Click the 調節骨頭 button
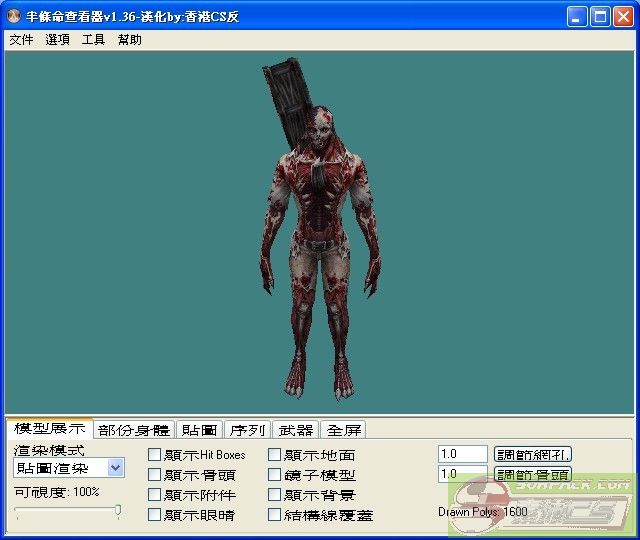Screen dimensions: 640x540 [533, 474]
